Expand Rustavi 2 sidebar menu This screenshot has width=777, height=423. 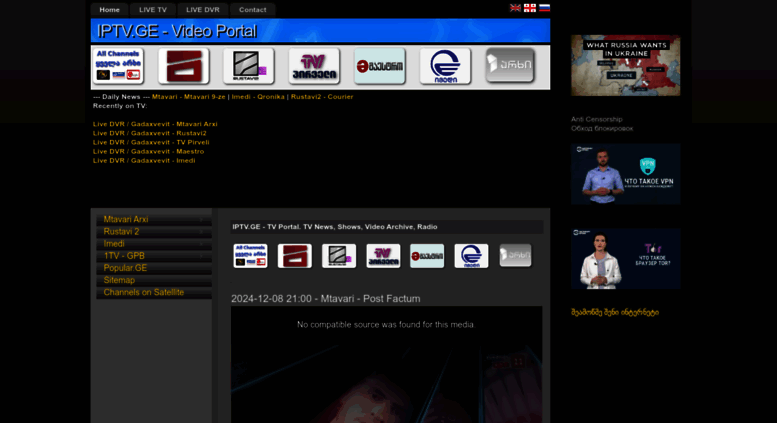154,232
